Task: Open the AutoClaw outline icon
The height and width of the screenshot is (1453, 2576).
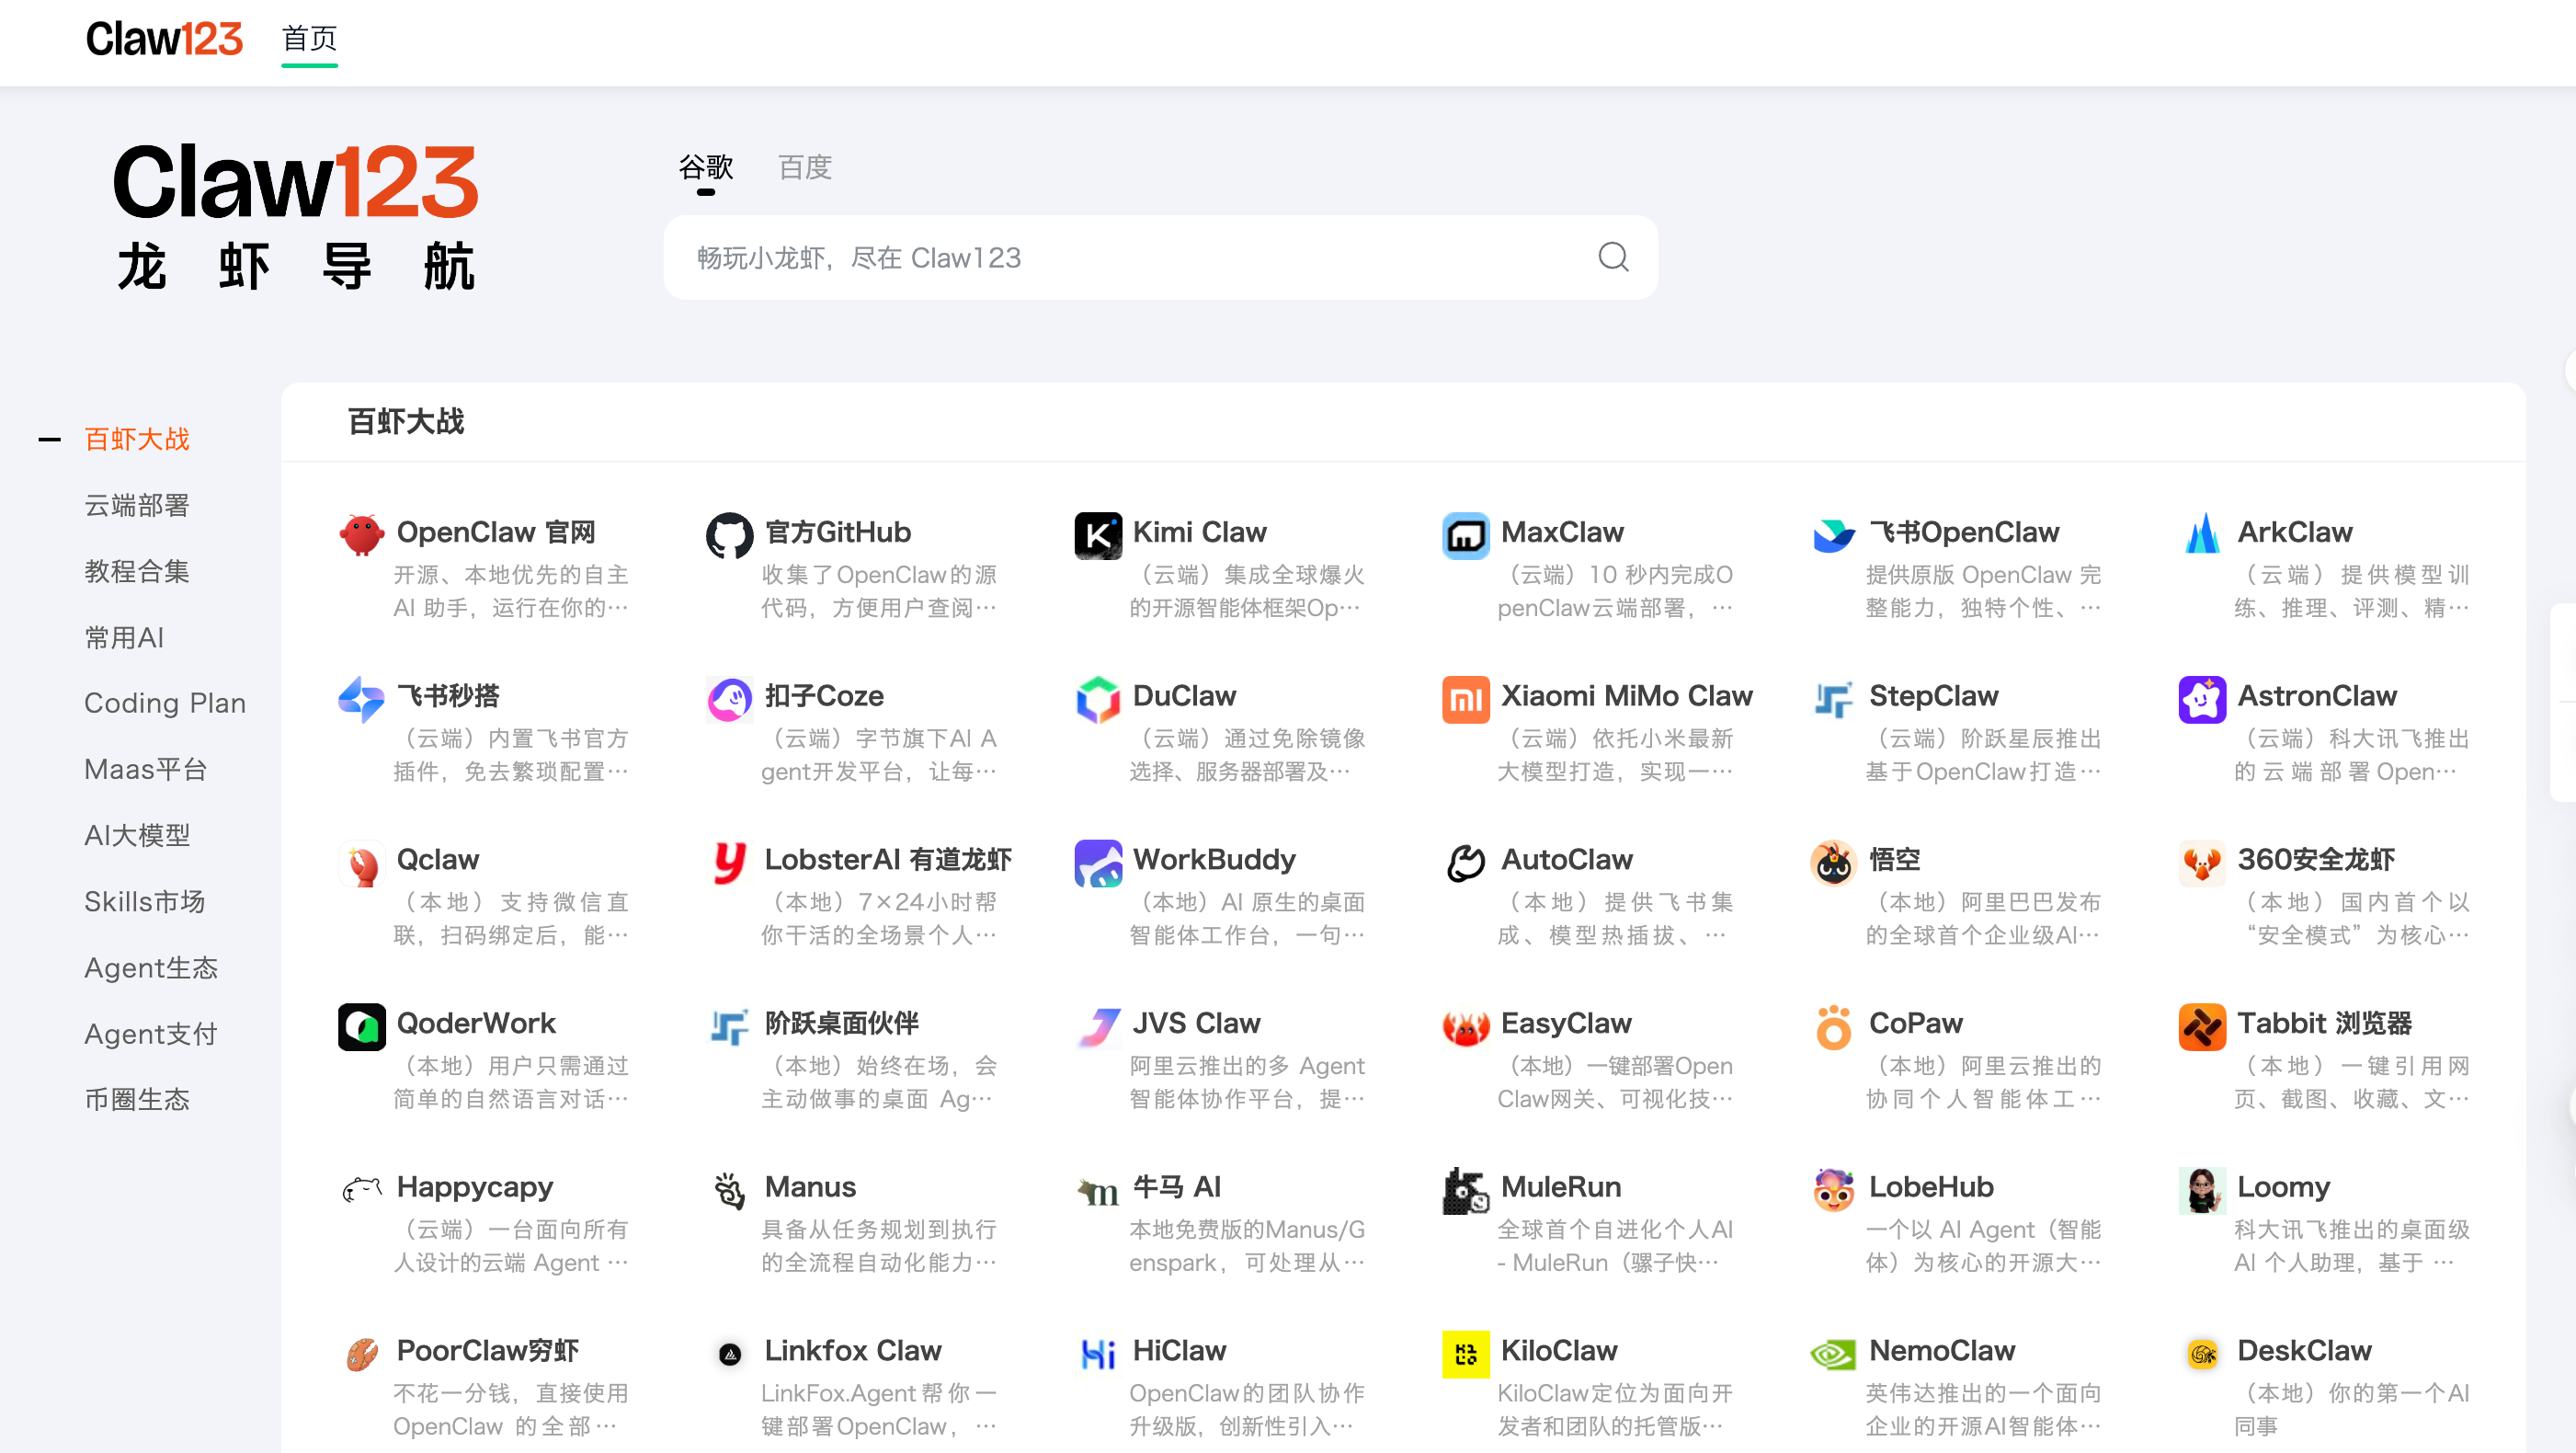Action: tap(1465, 863)
